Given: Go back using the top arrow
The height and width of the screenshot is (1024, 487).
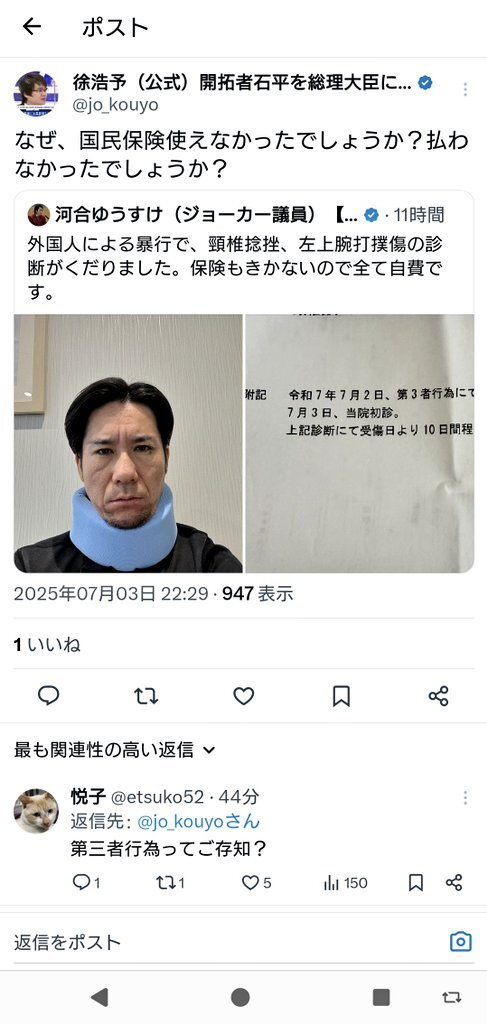Looking at the screenshot, I should (31, 27).
